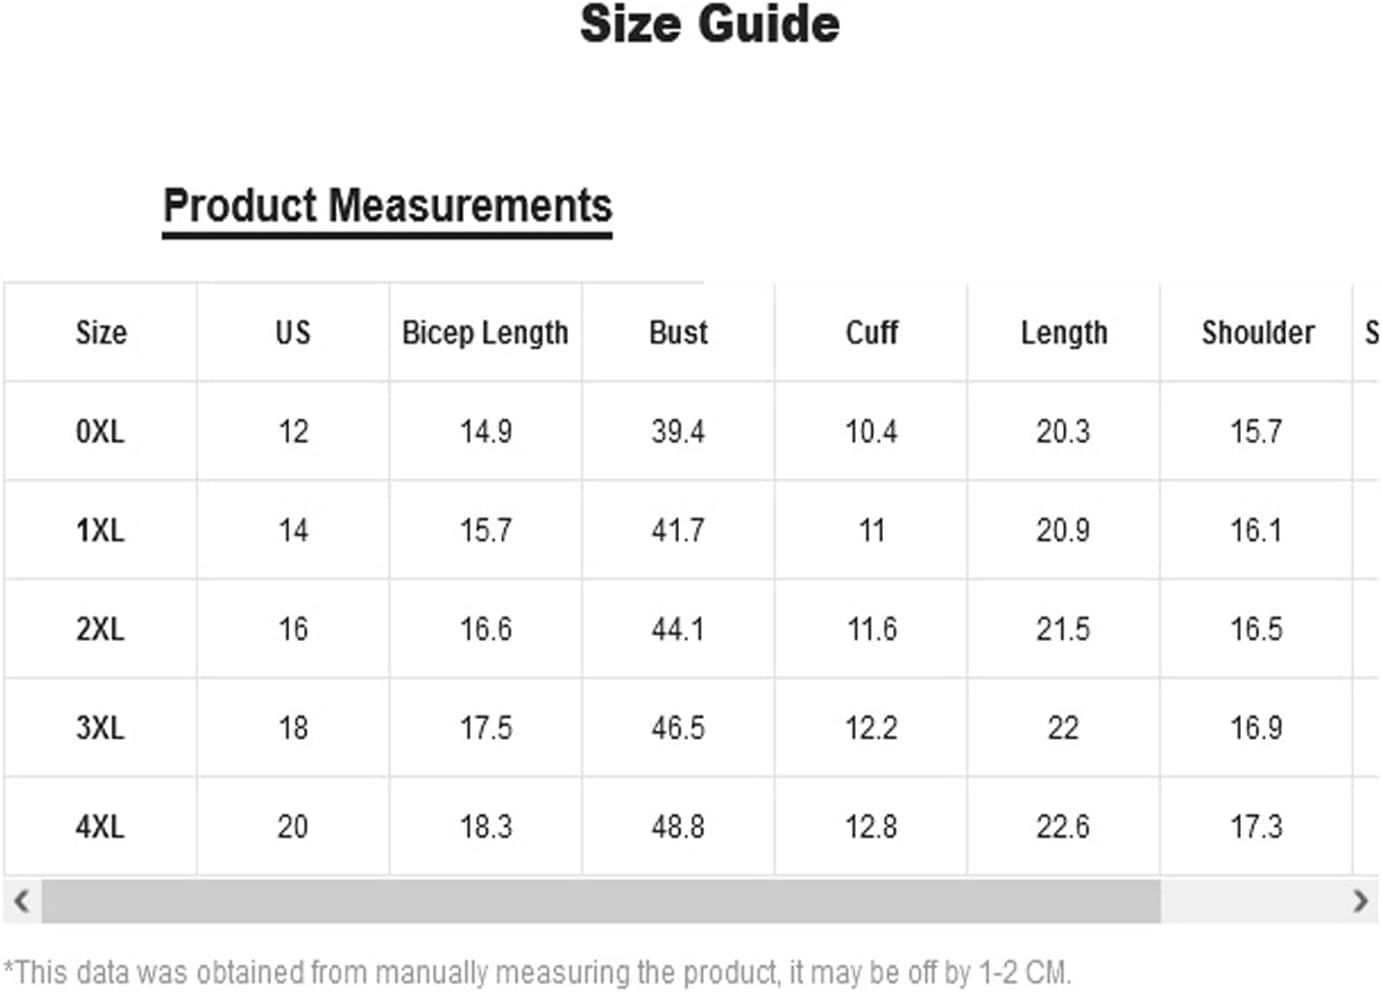This screenshot has width=1382, height=992.
Task: Click the 39.4 bust cell for 0XL
Action: tap(678, 432)
